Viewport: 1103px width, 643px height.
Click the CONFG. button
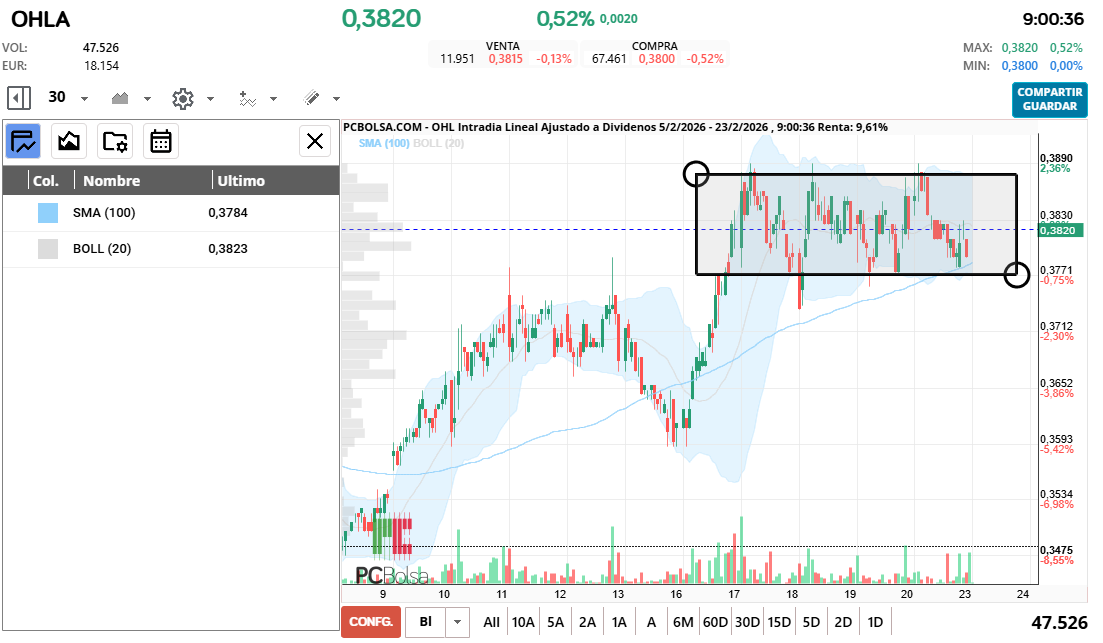click(x=371, y=622)
